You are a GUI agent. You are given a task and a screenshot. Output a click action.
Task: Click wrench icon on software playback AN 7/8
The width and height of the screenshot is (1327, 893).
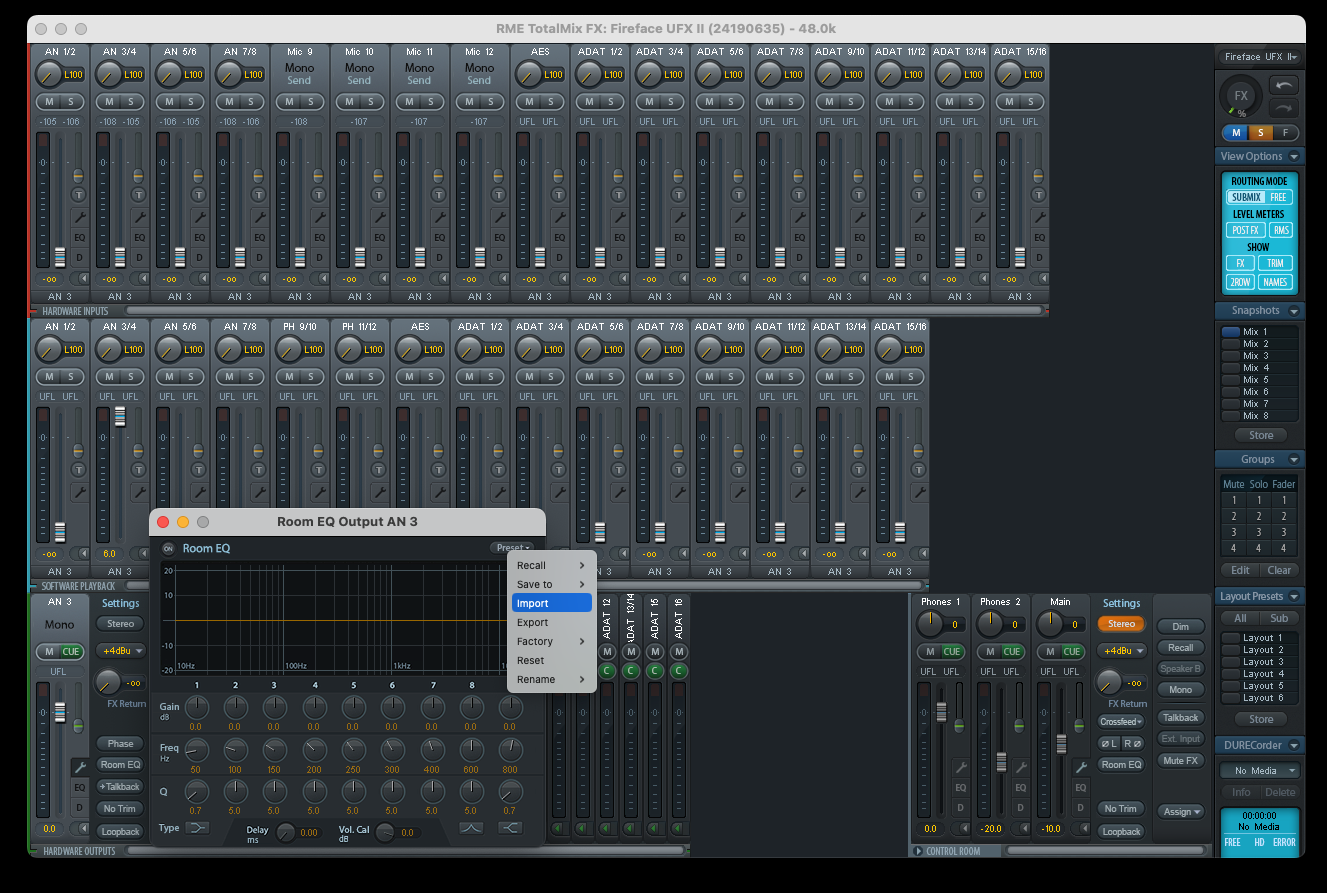pyautogui.click(x=260, y=492)
